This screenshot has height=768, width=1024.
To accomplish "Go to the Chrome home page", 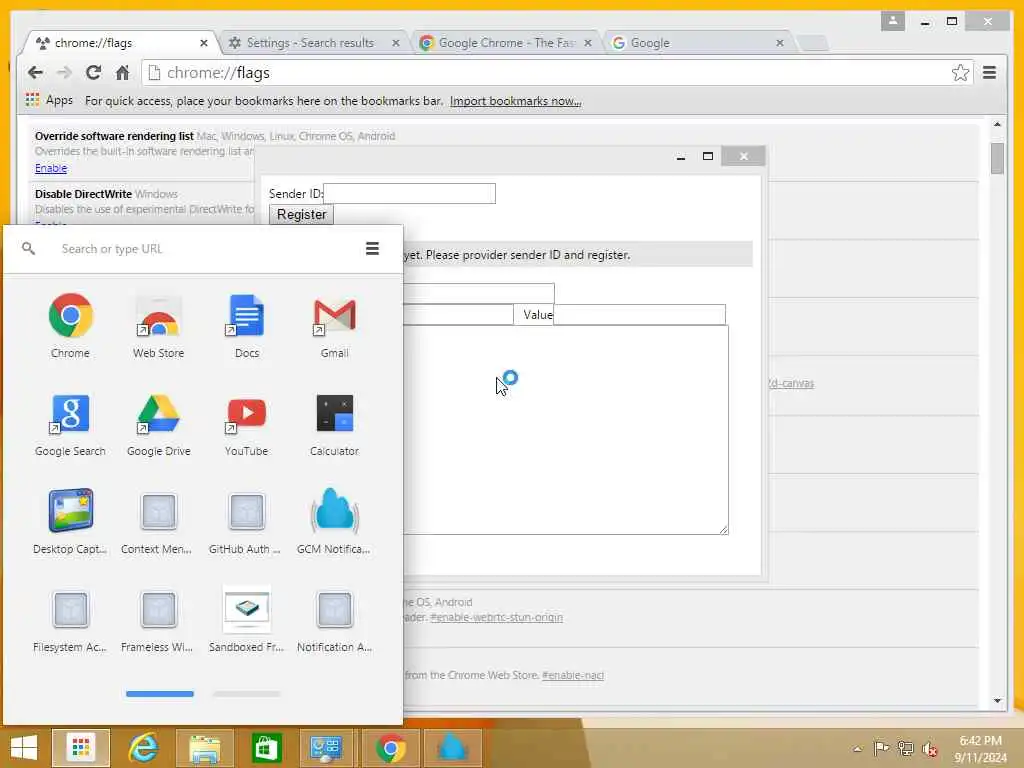I will tap(122, 72).
